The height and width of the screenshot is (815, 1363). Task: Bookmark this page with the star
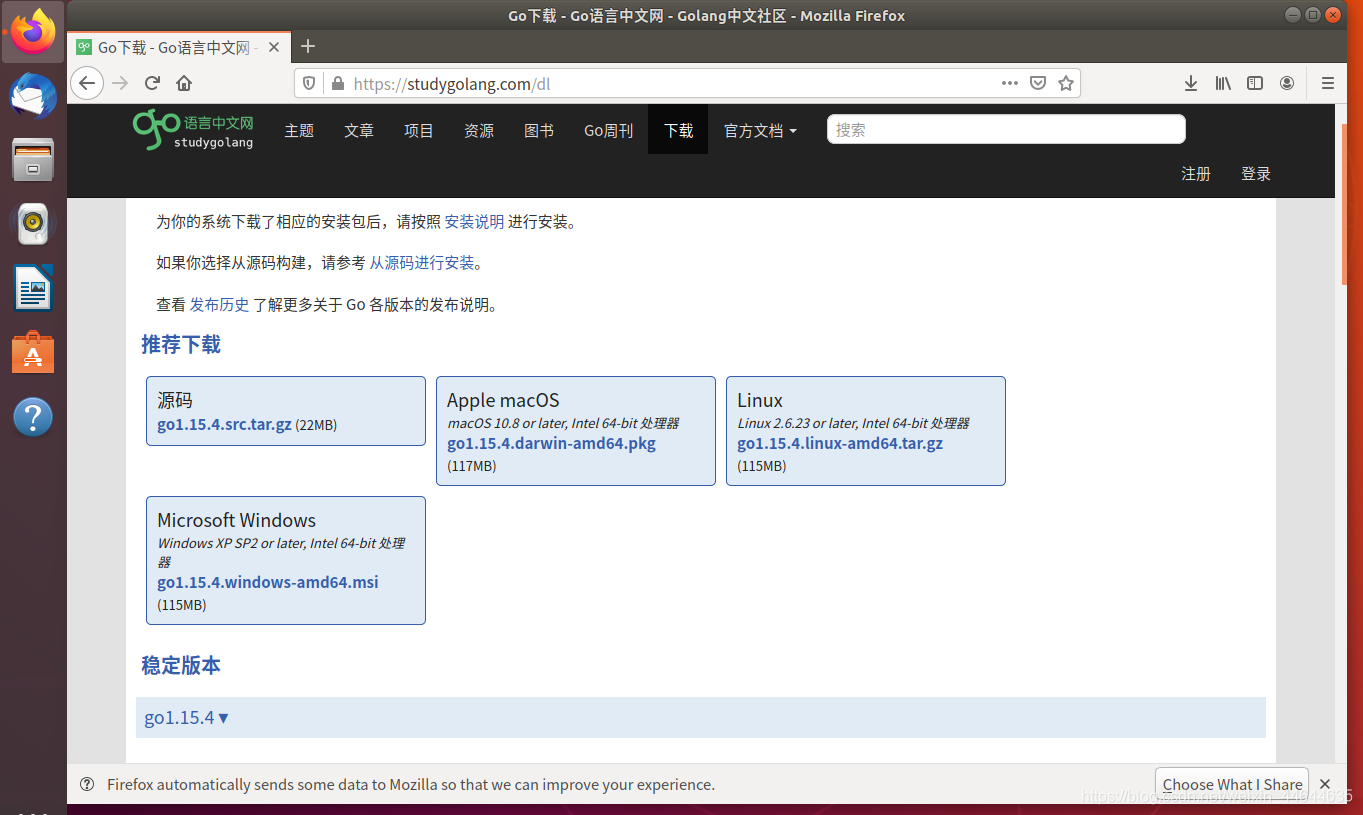pos(1066,83)
